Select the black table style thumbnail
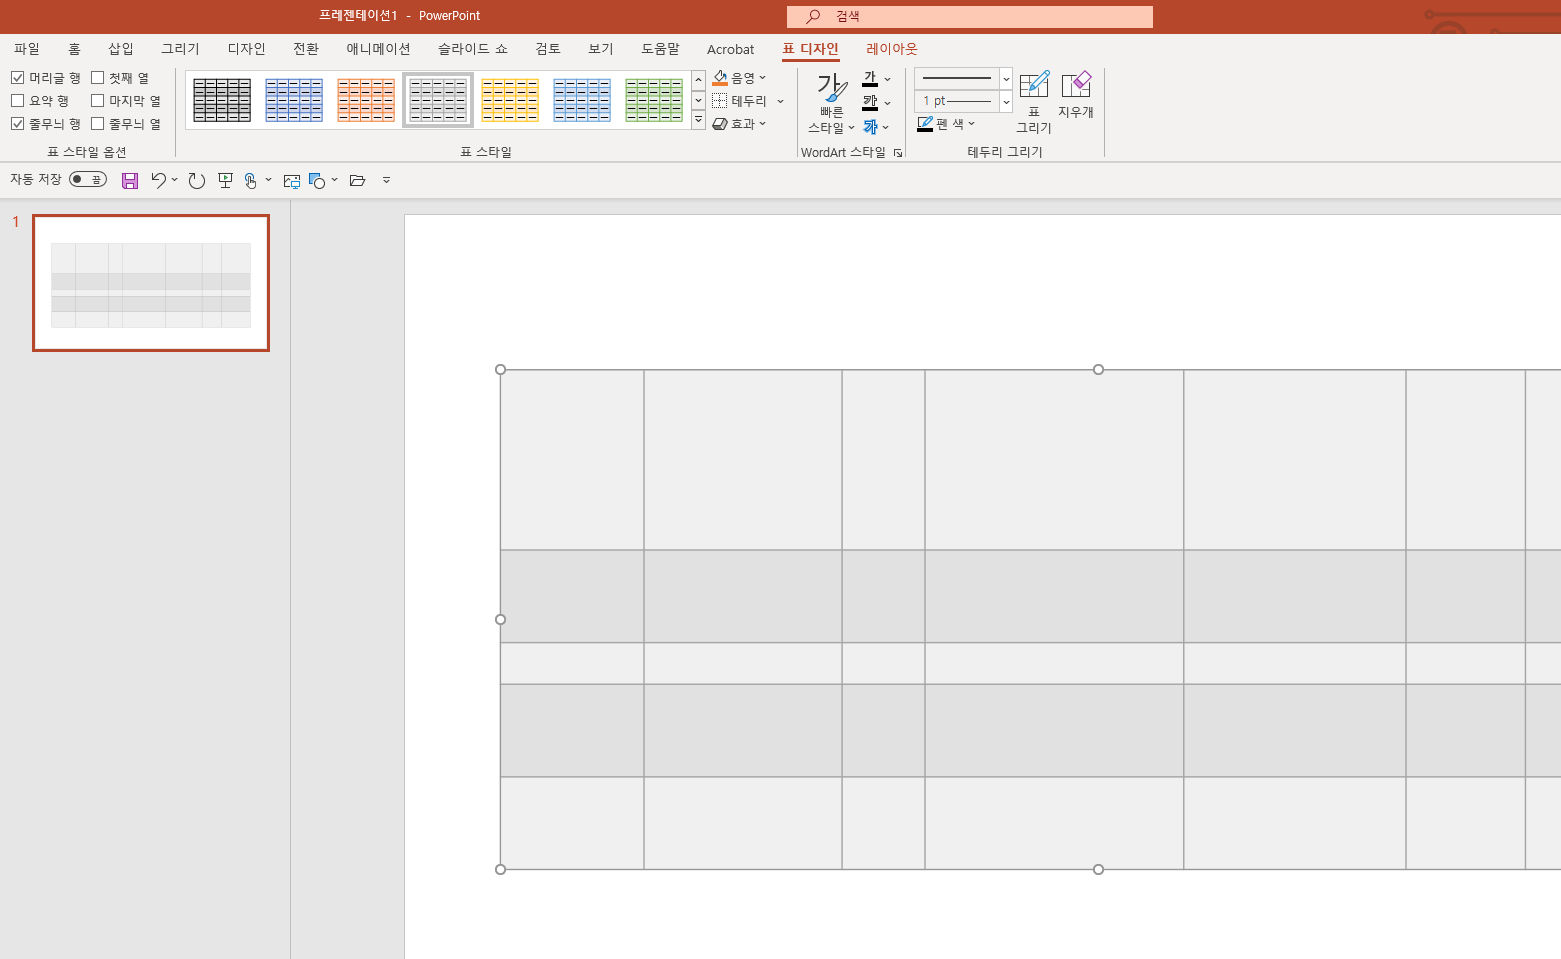1561x959 pixels. (222, 100)
